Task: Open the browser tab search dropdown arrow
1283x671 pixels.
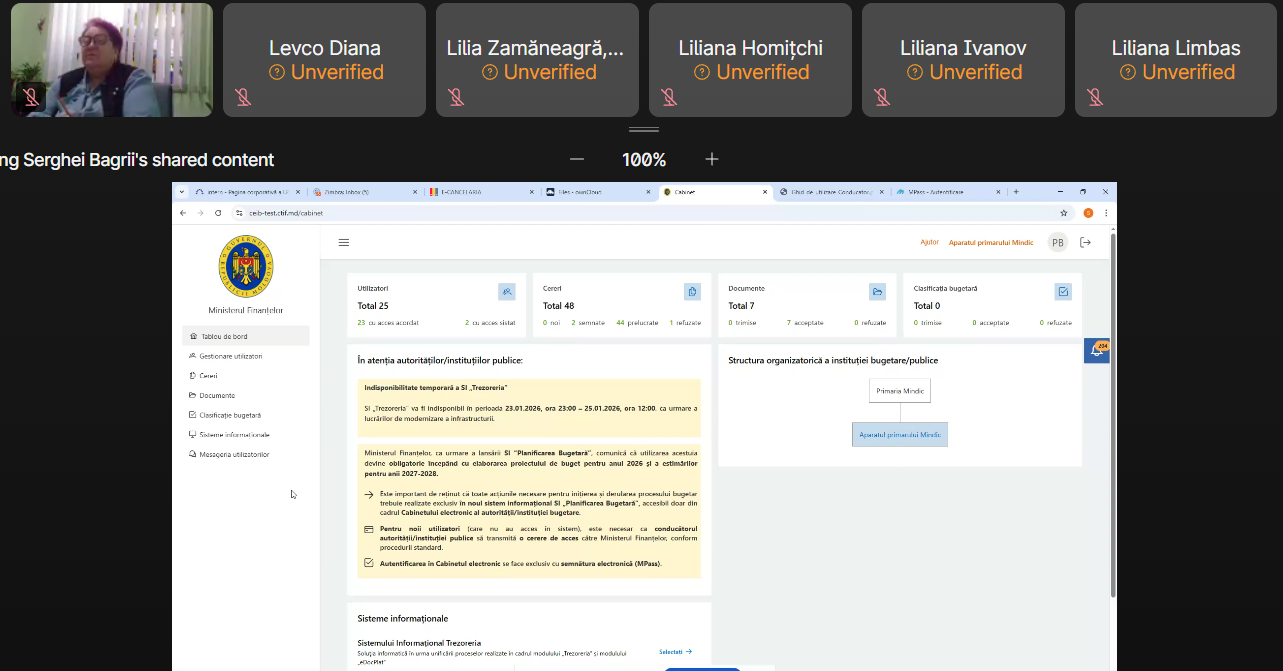Action: pos(182,191)
